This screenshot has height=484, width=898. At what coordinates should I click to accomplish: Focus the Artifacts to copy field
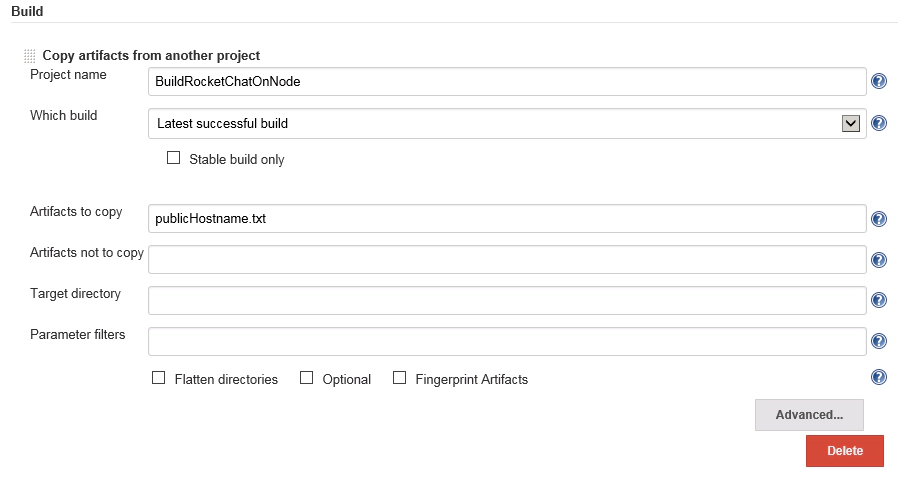(x=506, y=219)
